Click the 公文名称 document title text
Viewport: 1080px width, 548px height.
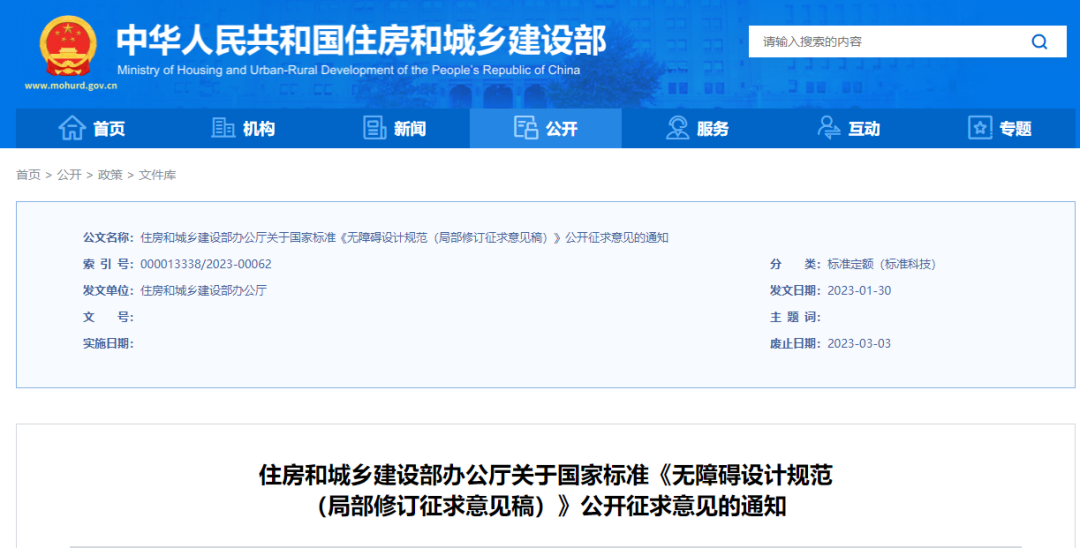pyautogui.click(x=404, y=238)
